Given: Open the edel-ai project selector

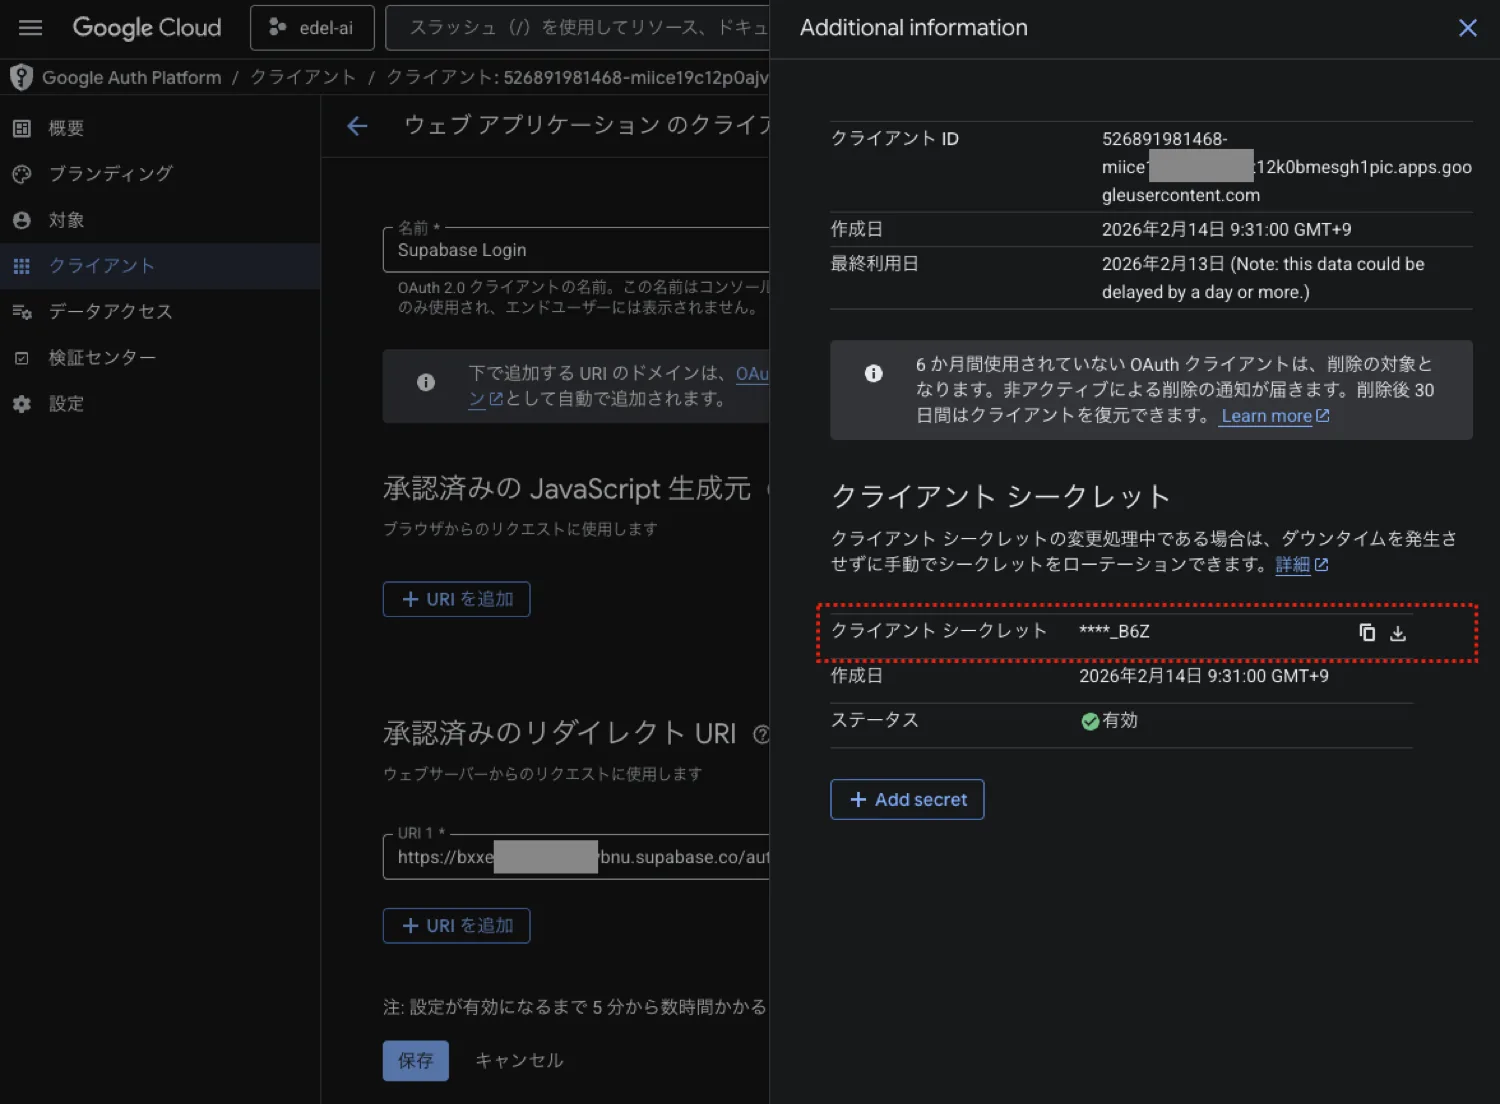Looking at the screenshot, I should 312,28.
